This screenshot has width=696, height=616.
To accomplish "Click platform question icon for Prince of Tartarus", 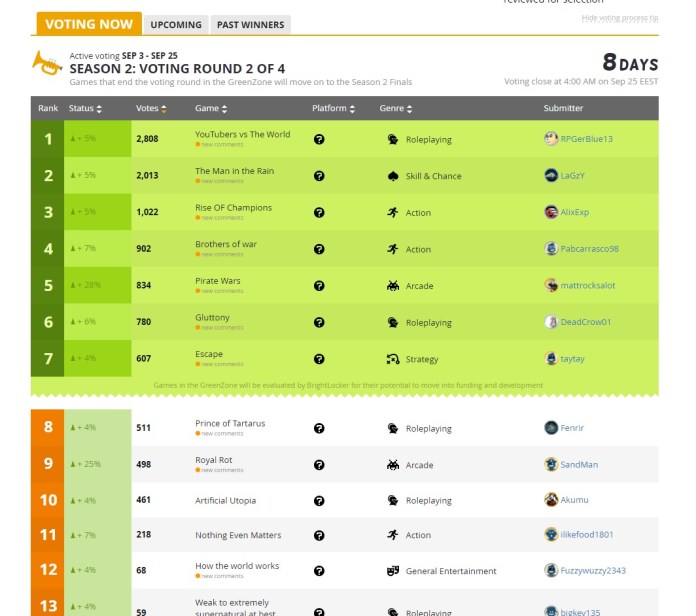I will click(x=319, y=428).
